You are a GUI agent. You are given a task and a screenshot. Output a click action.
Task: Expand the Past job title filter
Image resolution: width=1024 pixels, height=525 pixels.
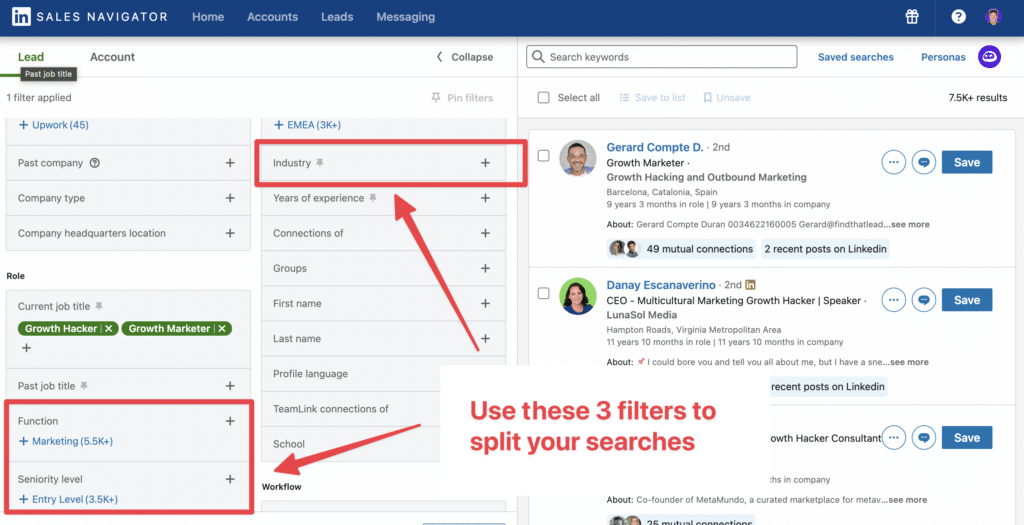tap(230, 386)
